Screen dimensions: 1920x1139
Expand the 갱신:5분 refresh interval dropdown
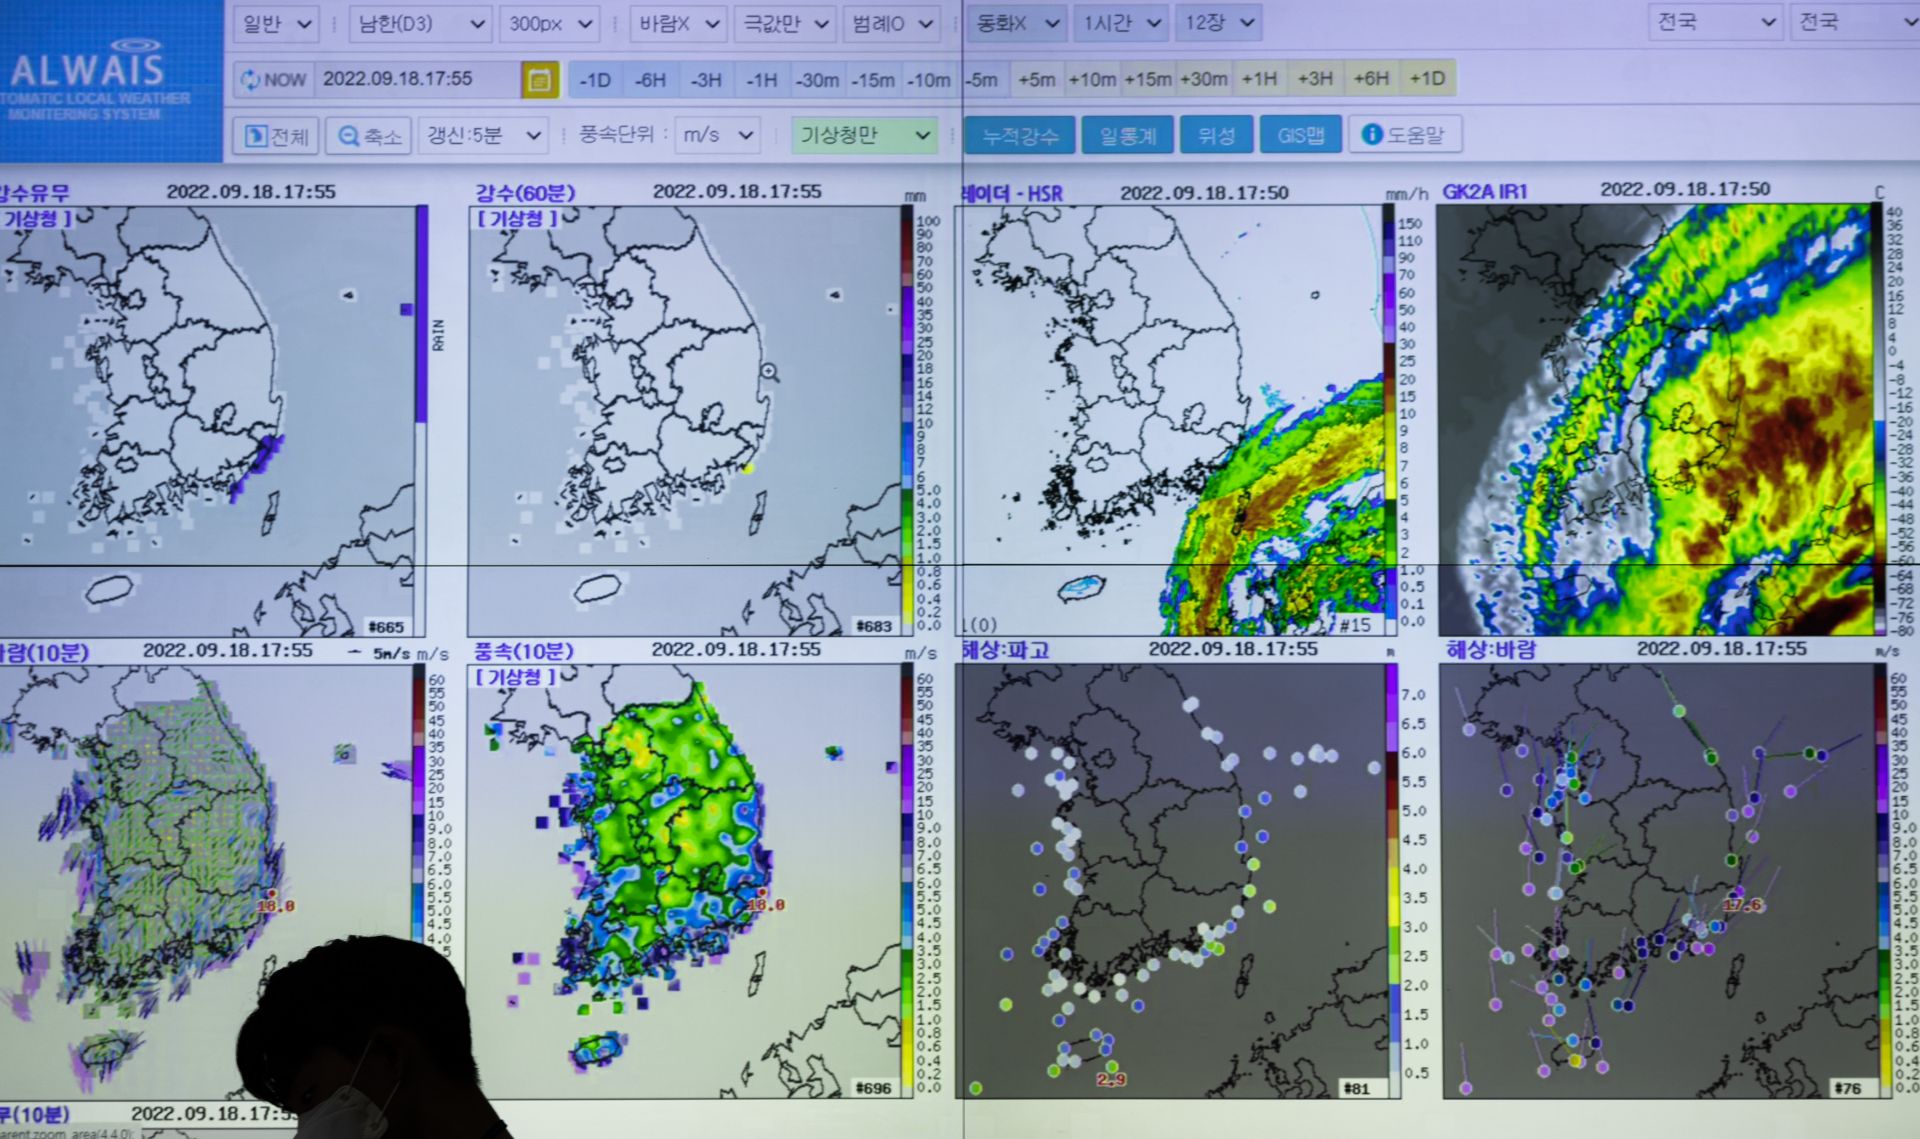[485, 135]
